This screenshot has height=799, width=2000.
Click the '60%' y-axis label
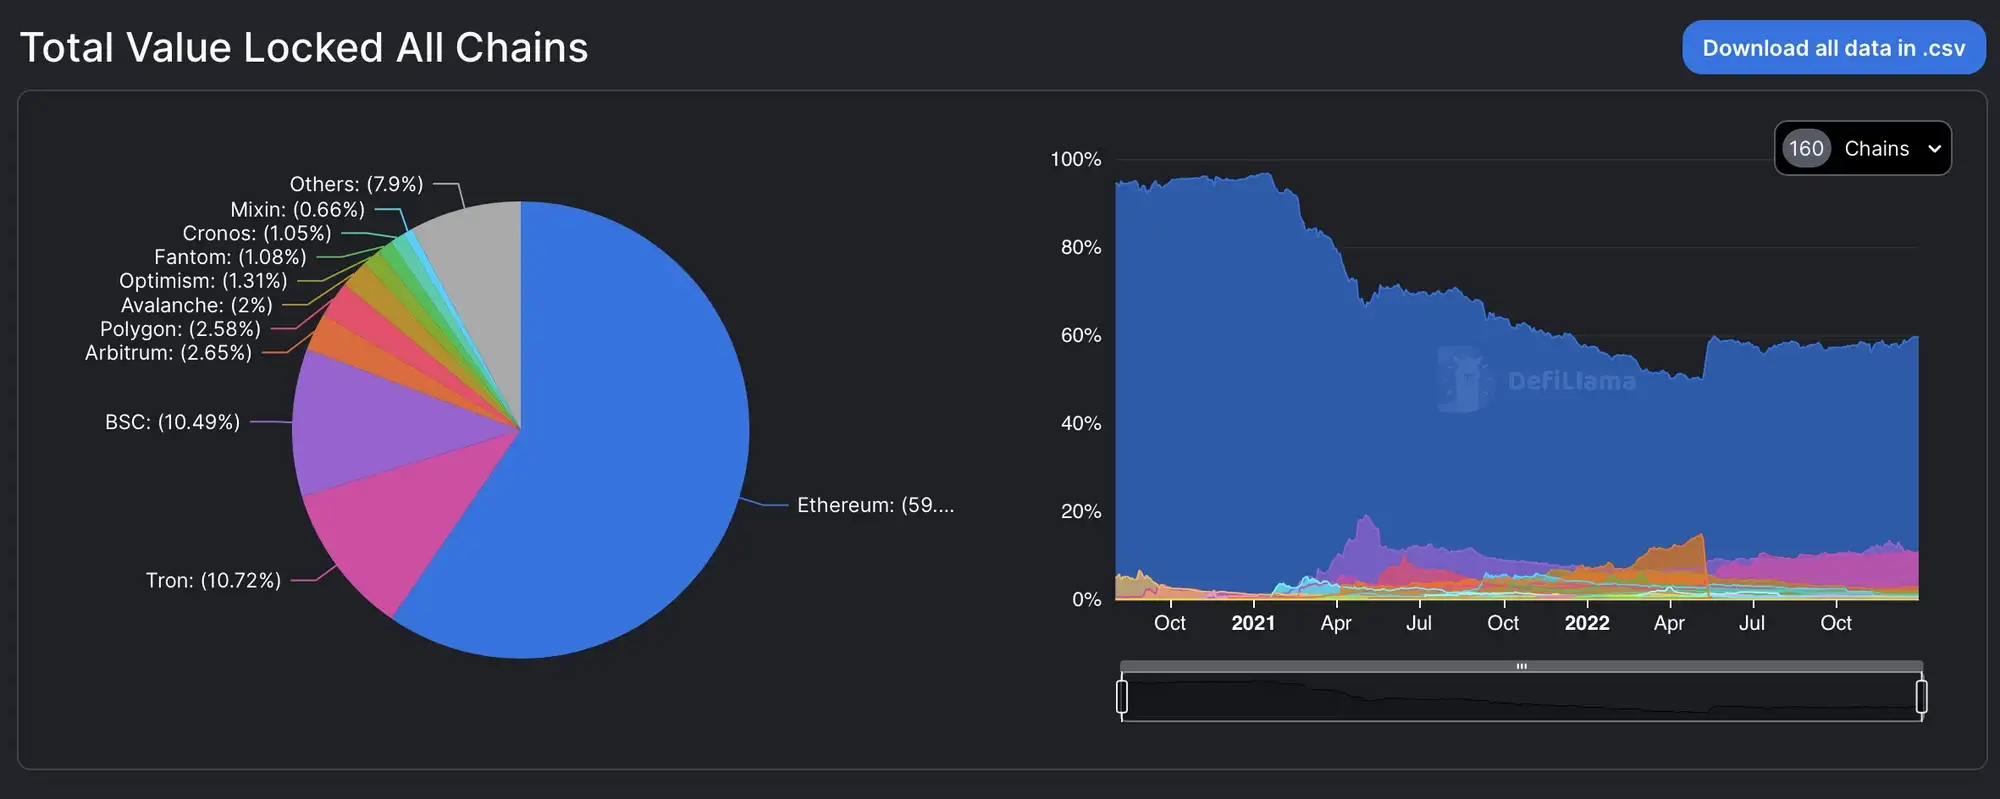coord(1080,335)
